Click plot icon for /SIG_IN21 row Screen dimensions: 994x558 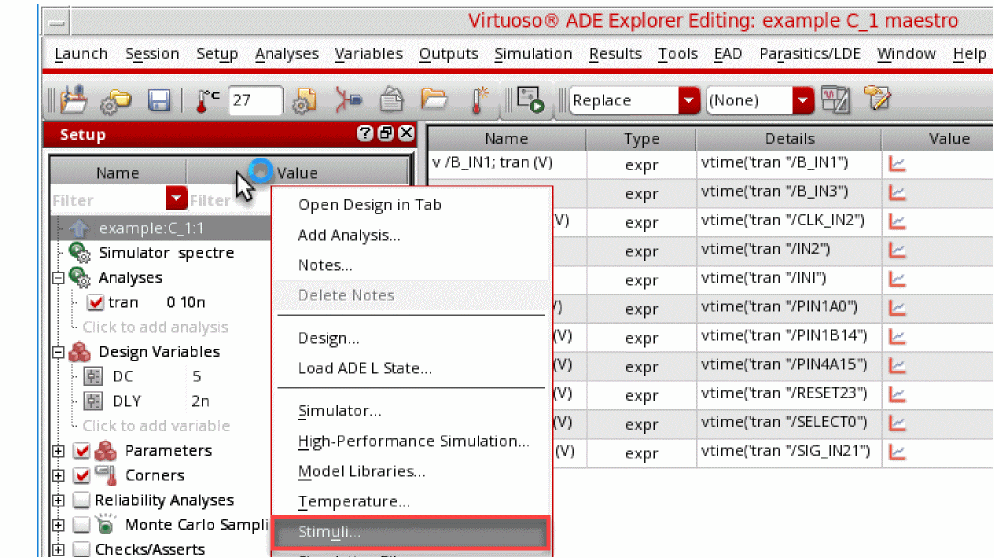(x=897, y=453)
